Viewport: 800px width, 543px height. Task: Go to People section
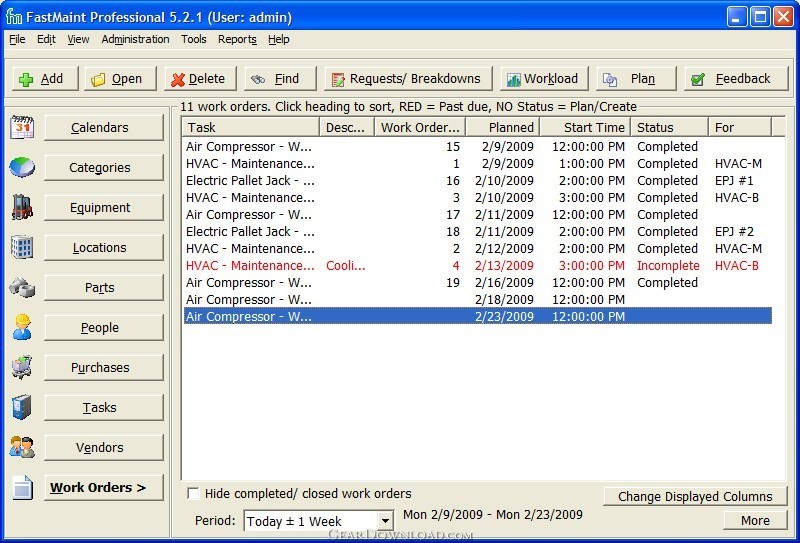tap(104, 327)
